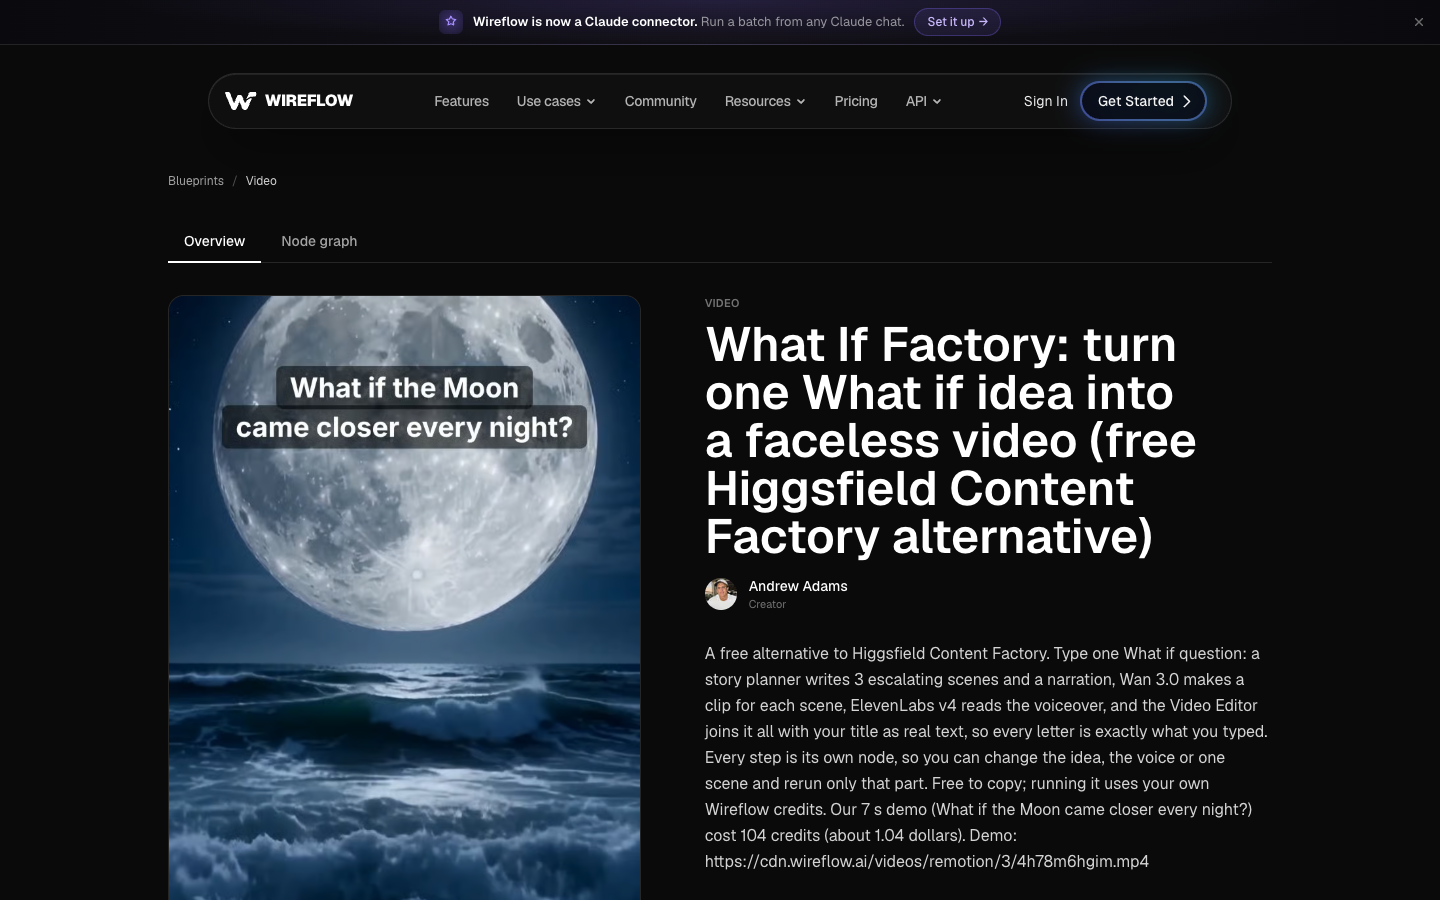Click the Set it up button

(957, 22)
